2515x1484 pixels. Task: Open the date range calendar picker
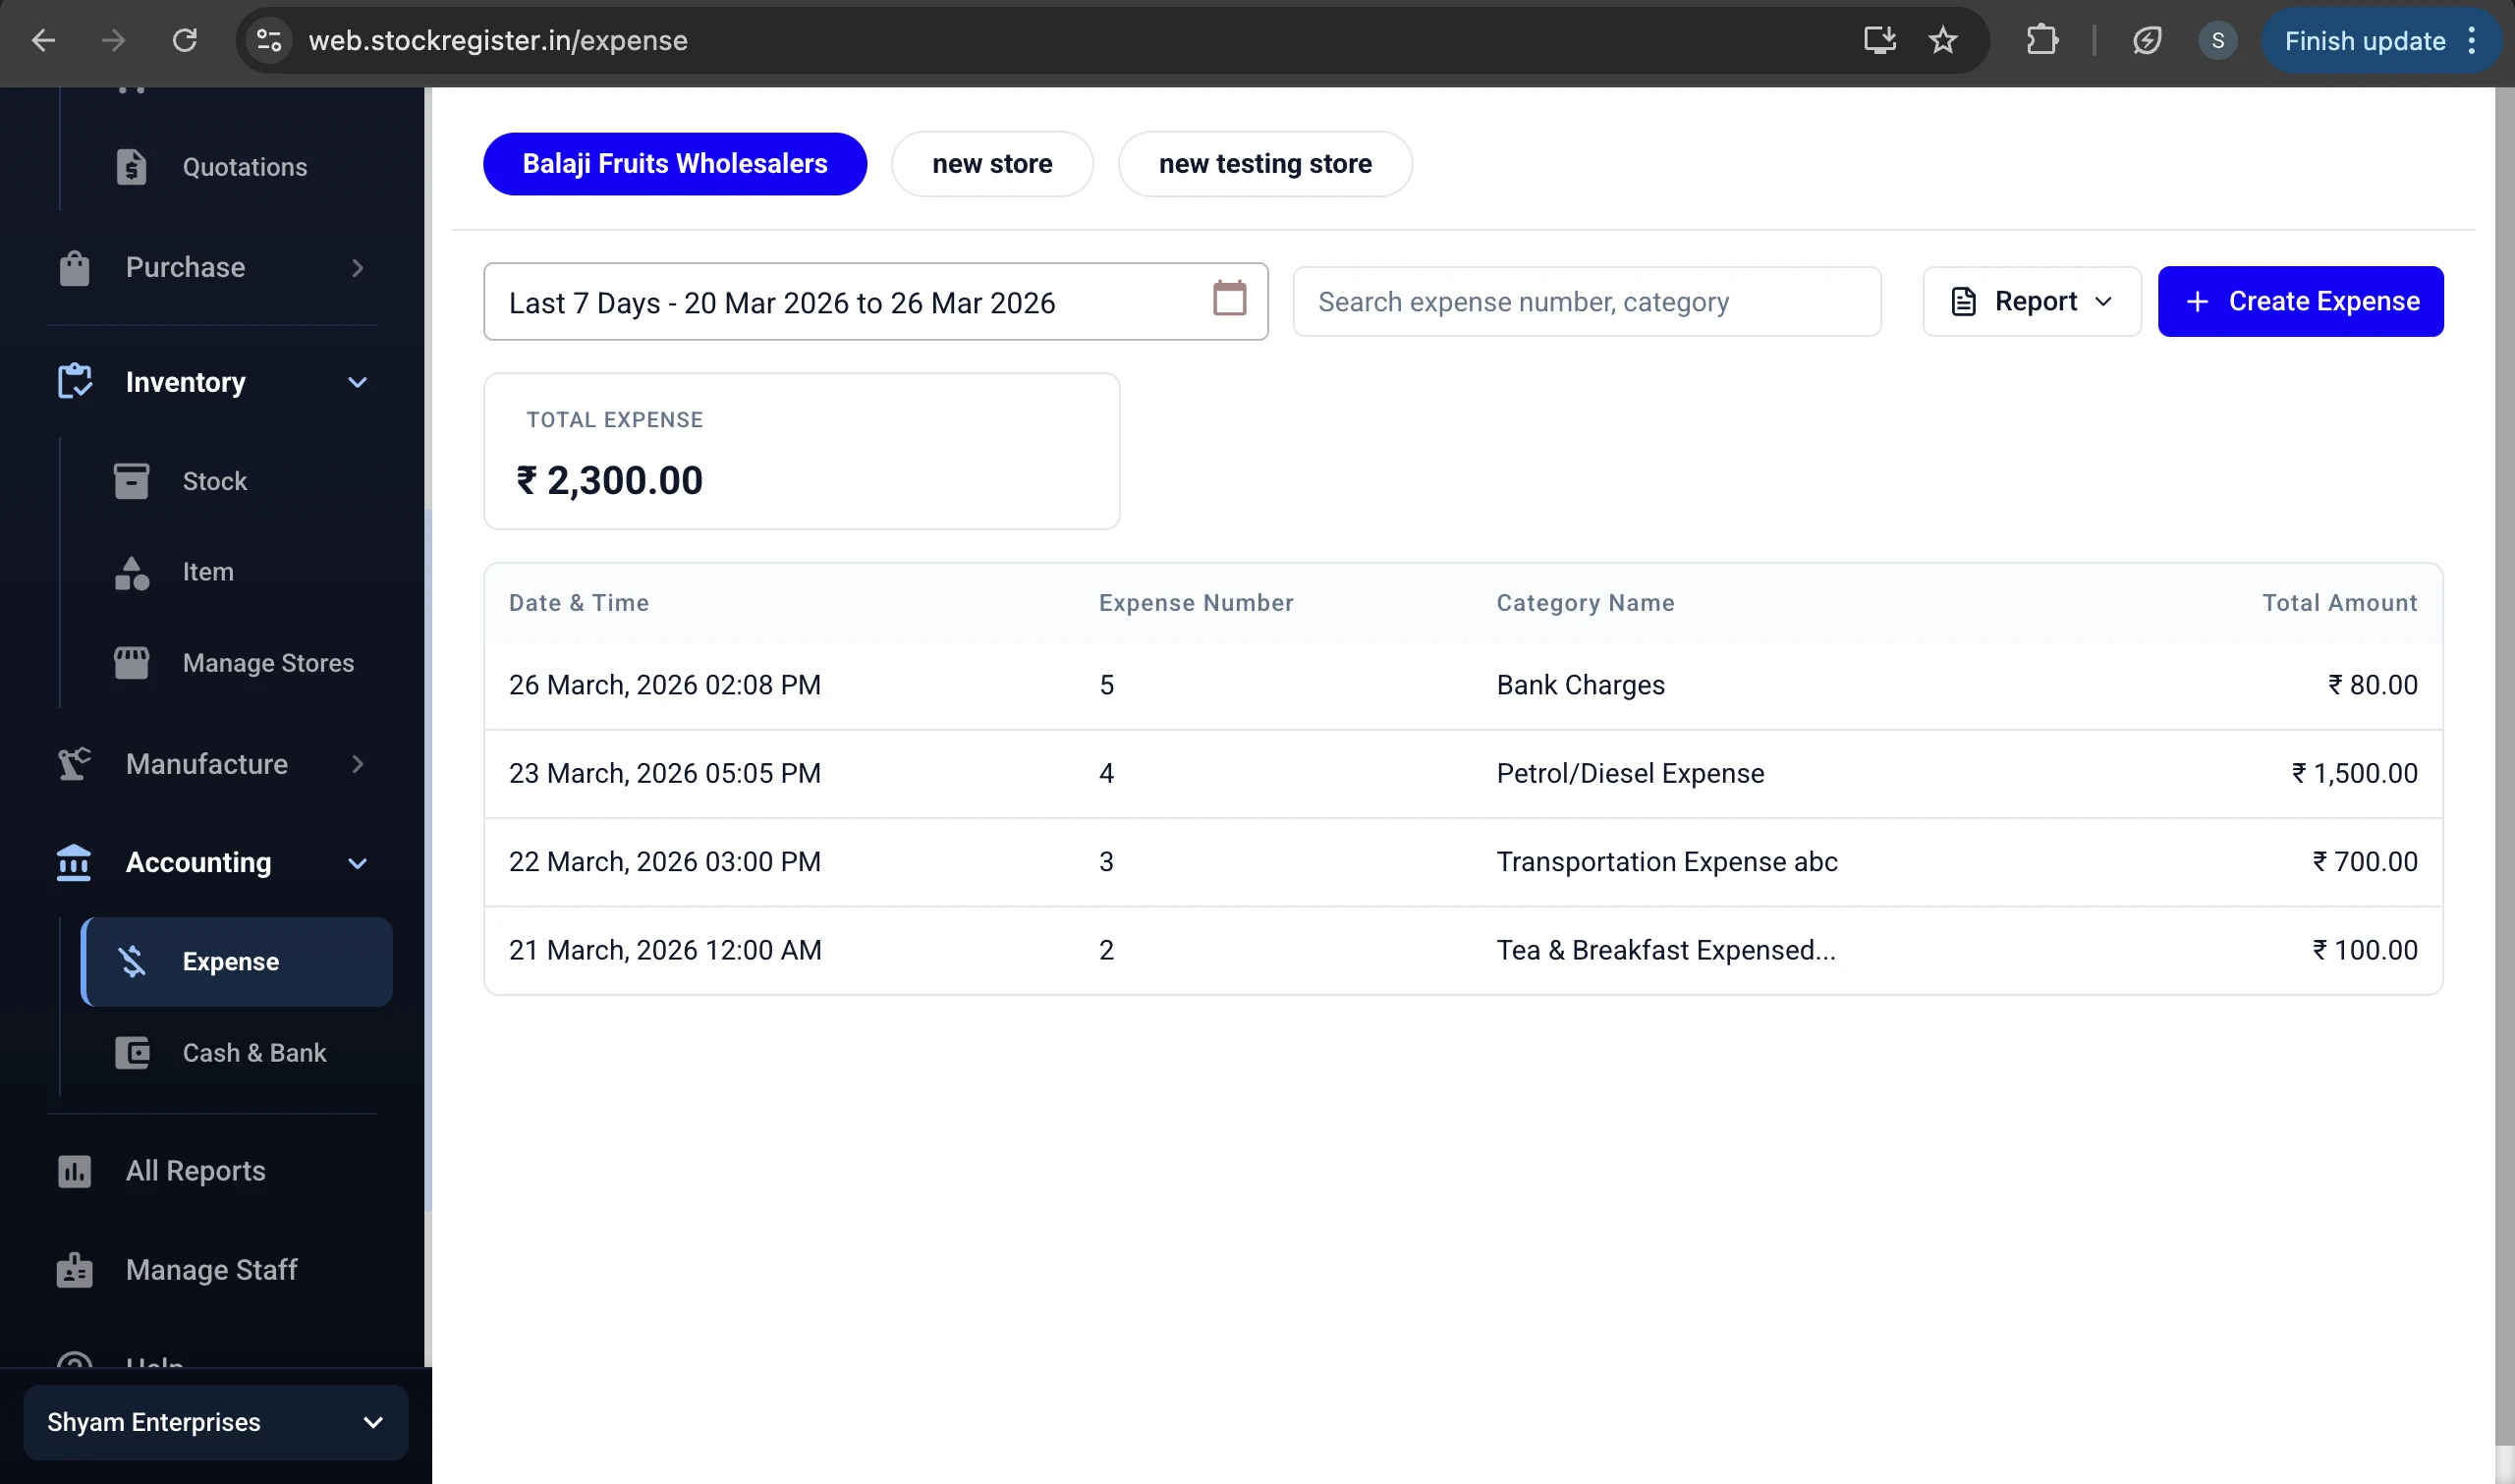1229,300
